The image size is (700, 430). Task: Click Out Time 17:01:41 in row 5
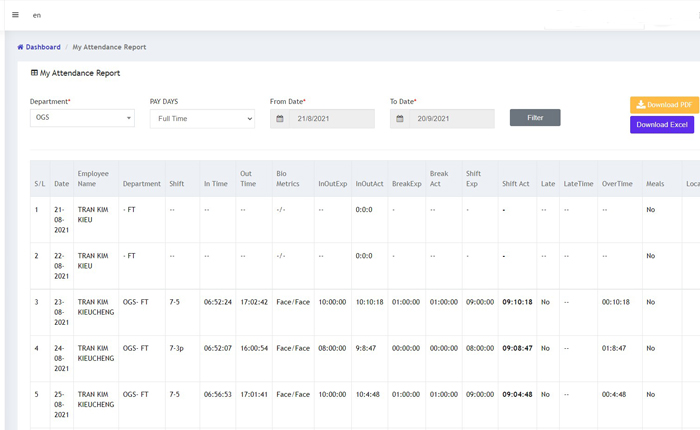(x=254, y=394)
